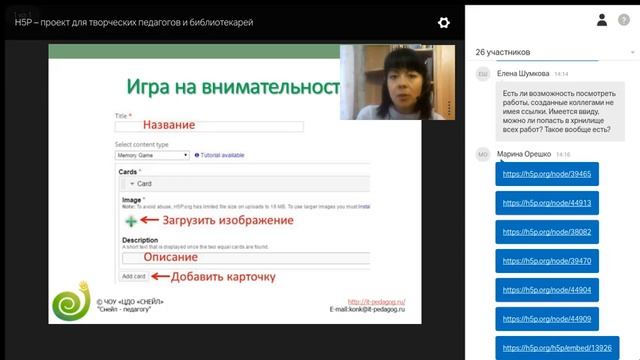
Task: Open link h5p.org/node/38082
Action: coord(547,232)
